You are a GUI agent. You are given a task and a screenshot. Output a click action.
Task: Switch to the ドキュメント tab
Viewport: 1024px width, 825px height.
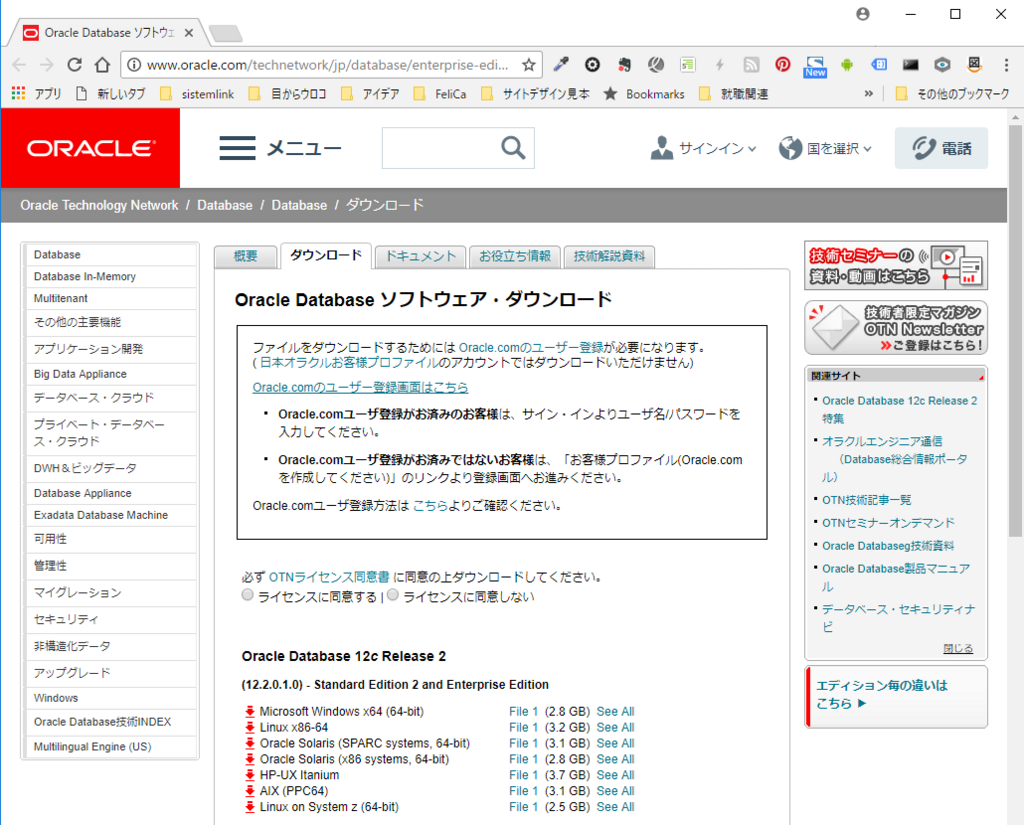tap(420, 256)
